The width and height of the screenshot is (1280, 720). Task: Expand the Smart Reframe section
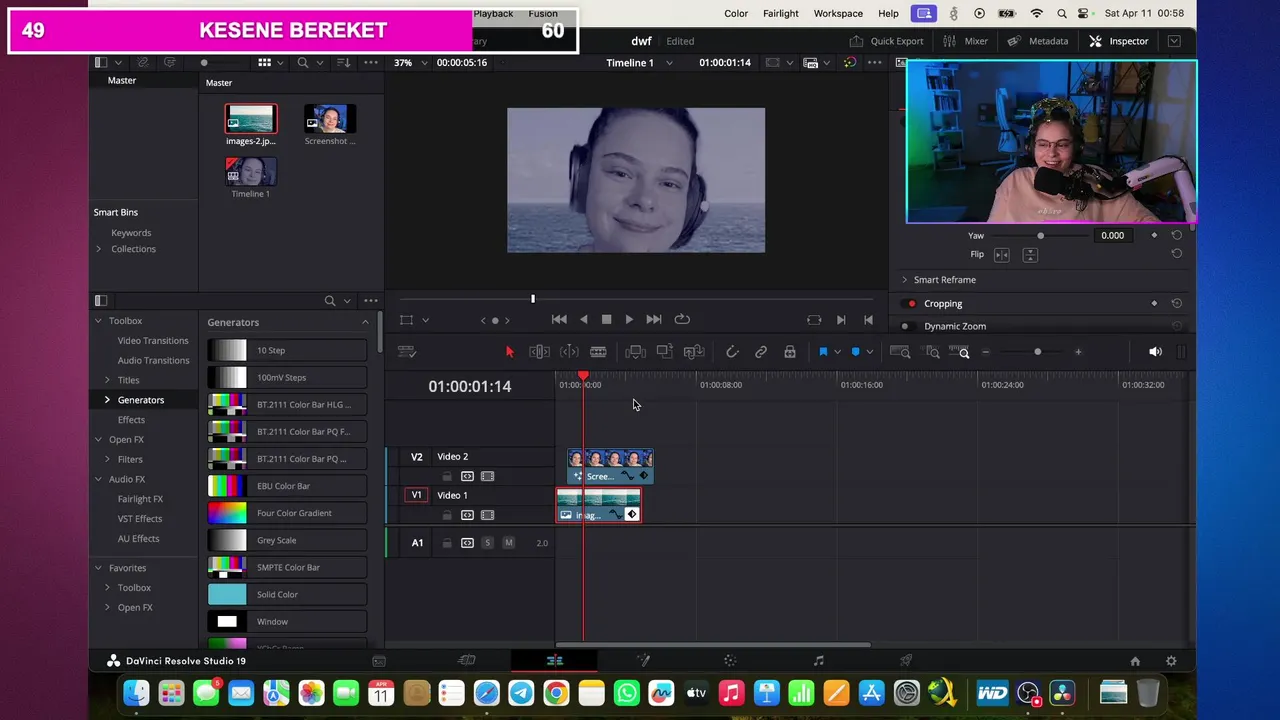pyautogui.click(x=905, y=280)
